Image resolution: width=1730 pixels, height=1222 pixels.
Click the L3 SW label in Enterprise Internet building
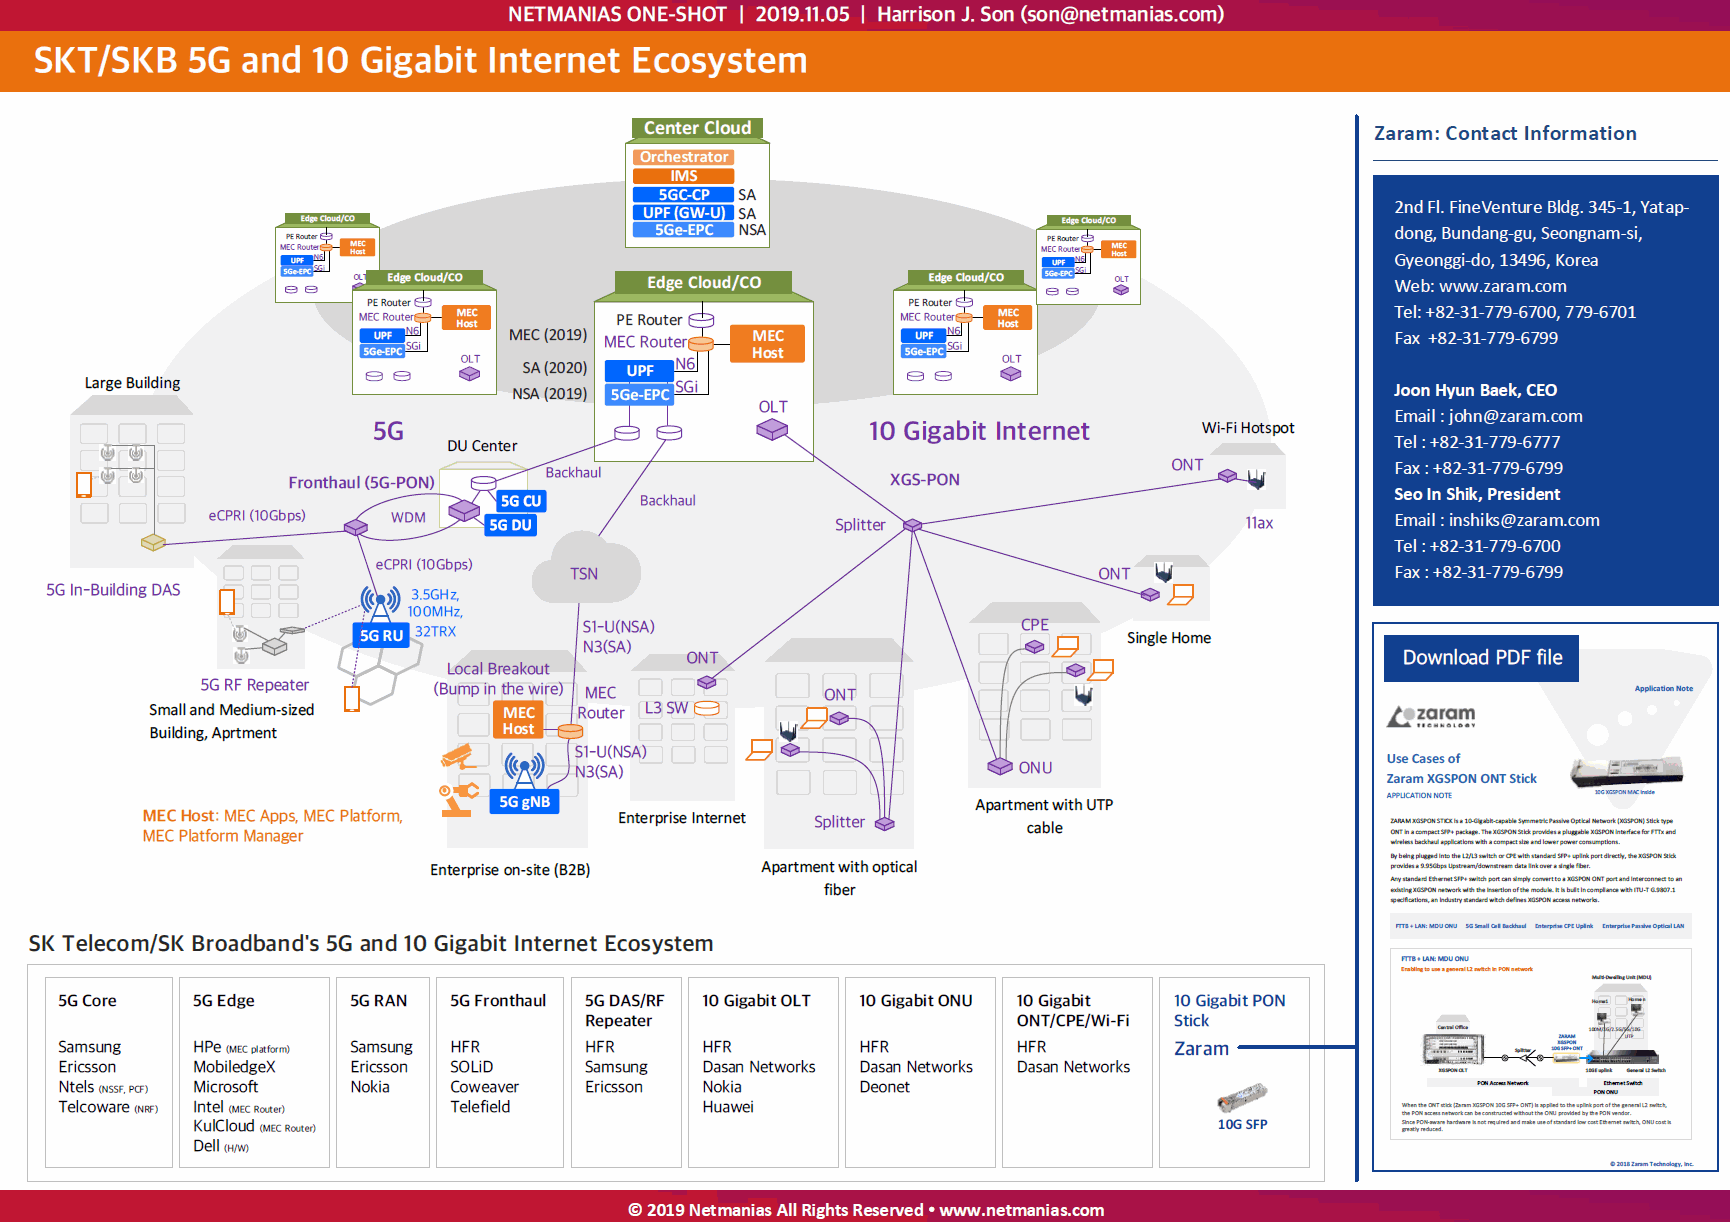666,708
